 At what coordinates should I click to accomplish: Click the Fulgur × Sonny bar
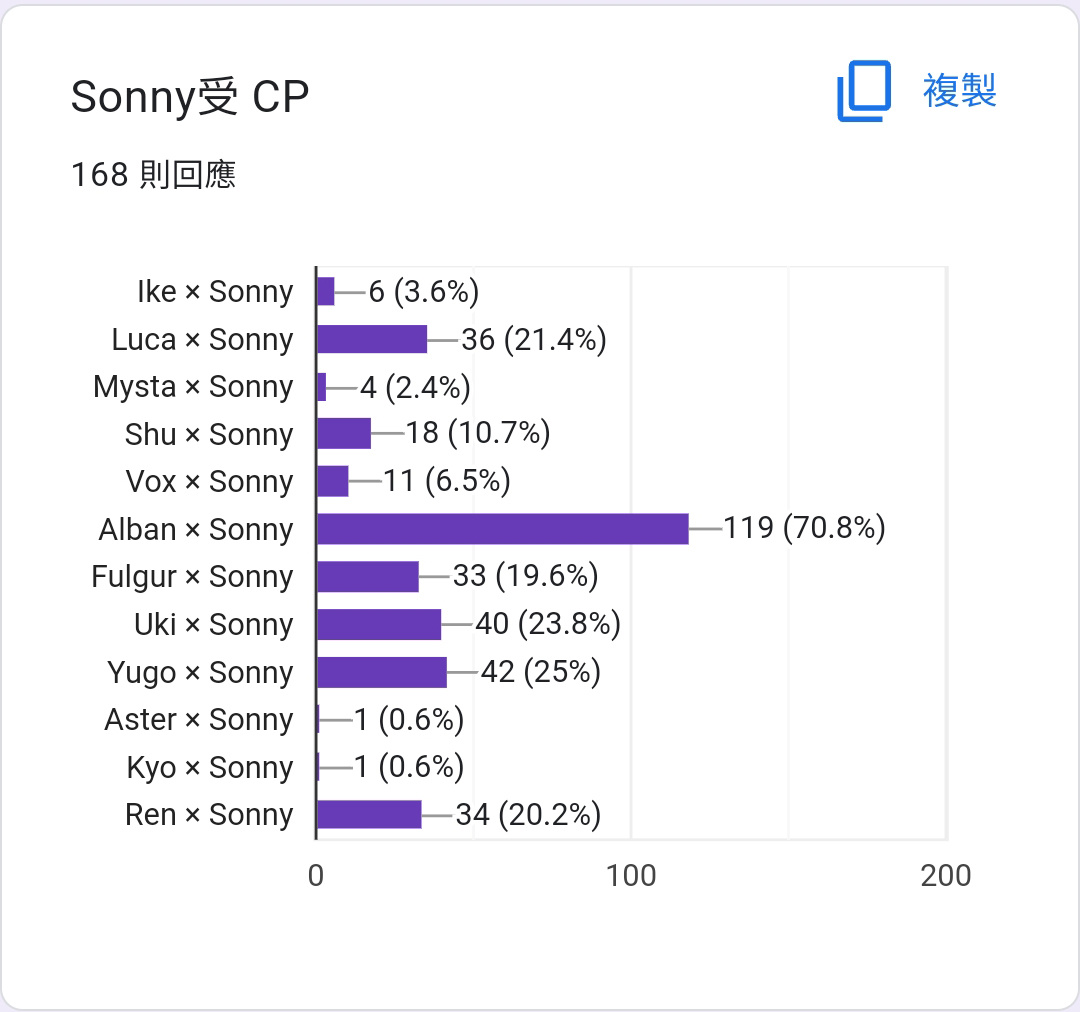tap(368, 577)
